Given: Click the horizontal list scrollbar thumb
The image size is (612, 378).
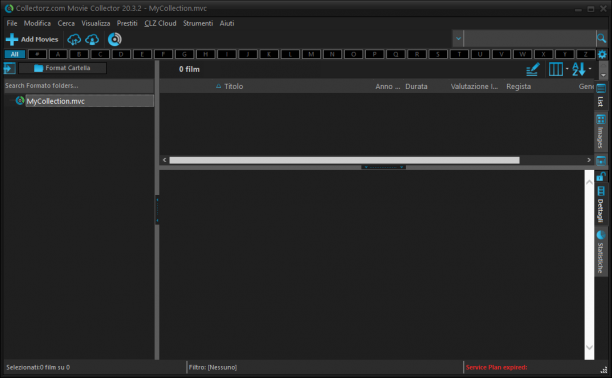Looking at the screenshot, I should pyautogui.click(x=344, y=160).
